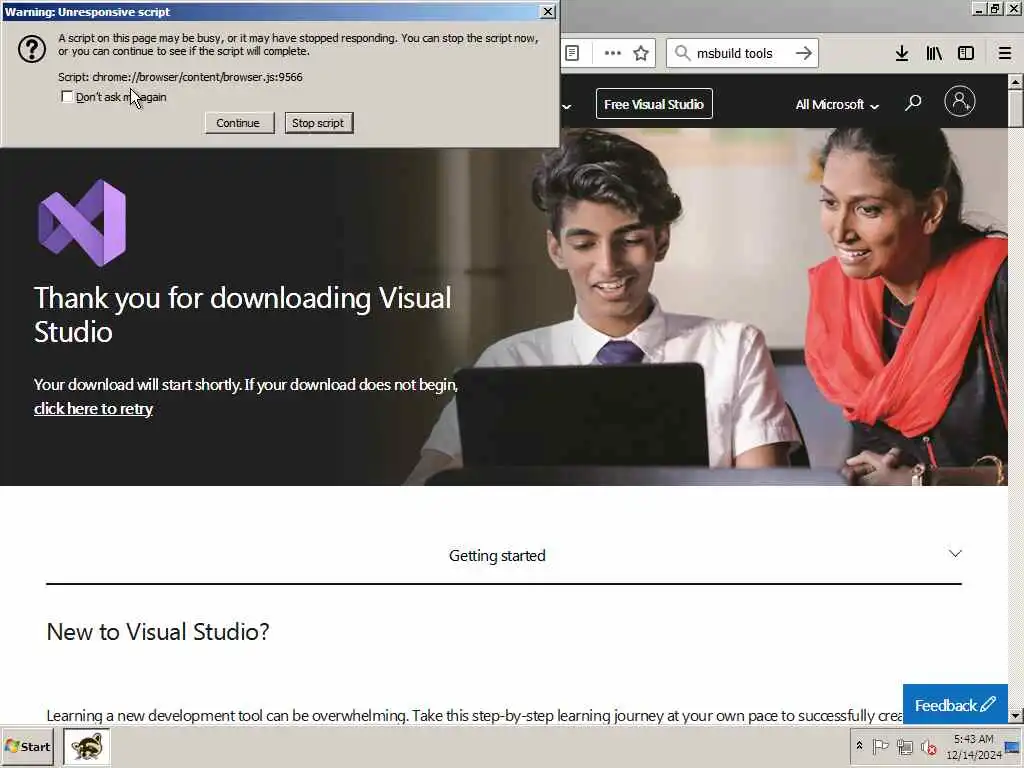1024x768 pixels.
Task: Click the page scrollbar up arrow
Action: tap(1015, 82)
